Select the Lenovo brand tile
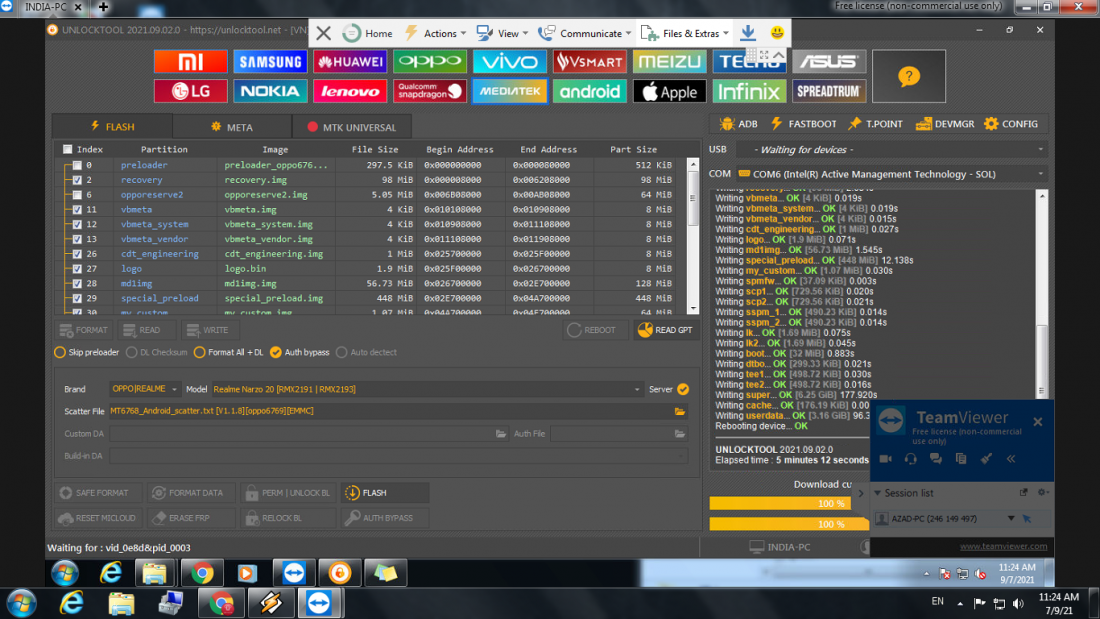The image size is (1100, 619). click(350, 91)
